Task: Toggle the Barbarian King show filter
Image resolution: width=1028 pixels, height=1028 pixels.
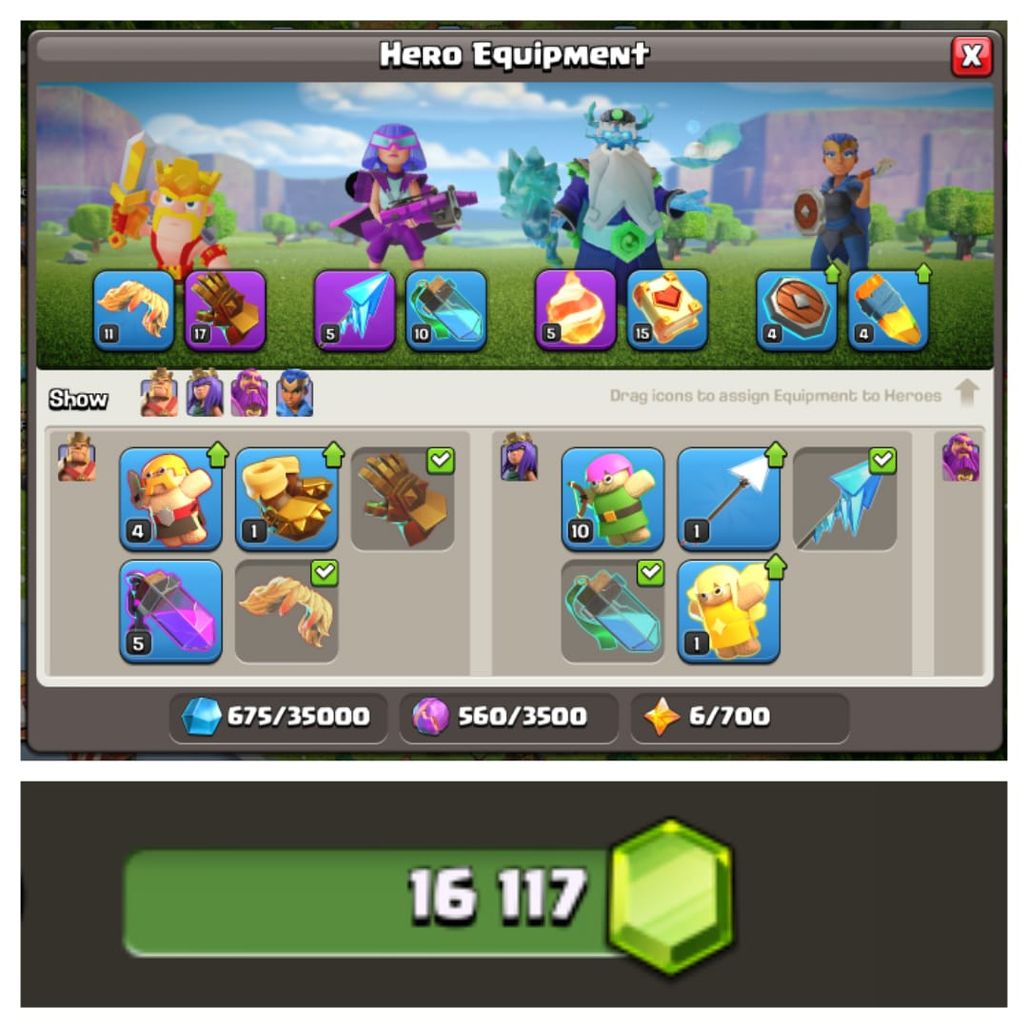Action: 159,393
